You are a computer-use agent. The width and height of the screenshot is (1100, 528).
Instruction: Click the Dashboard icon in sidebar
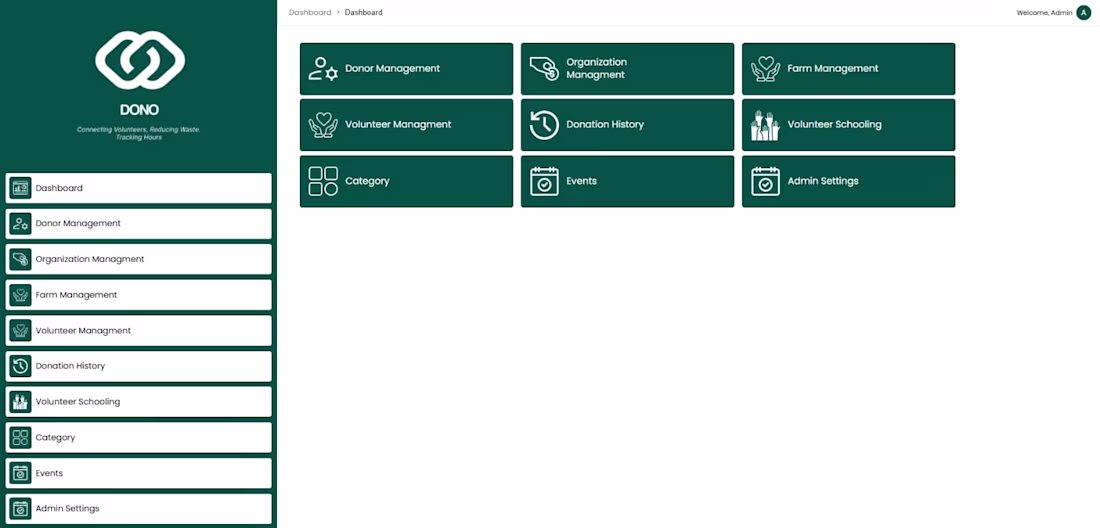pos(20,188)
